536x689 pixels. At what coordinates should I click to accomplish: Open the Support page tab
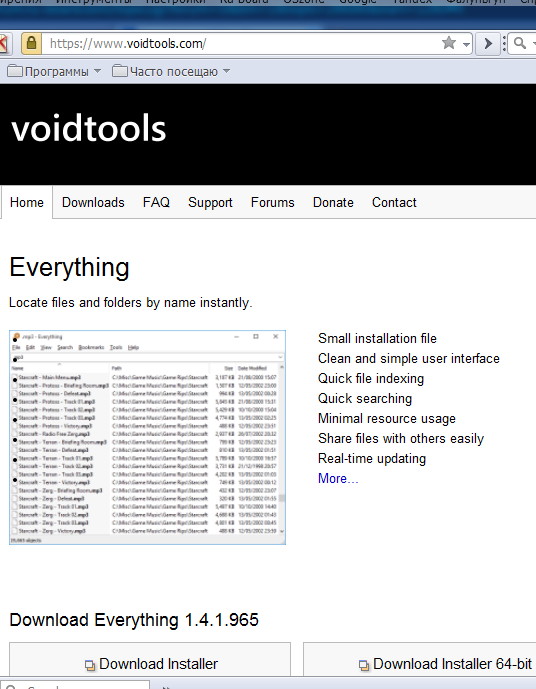pos(210,203)
